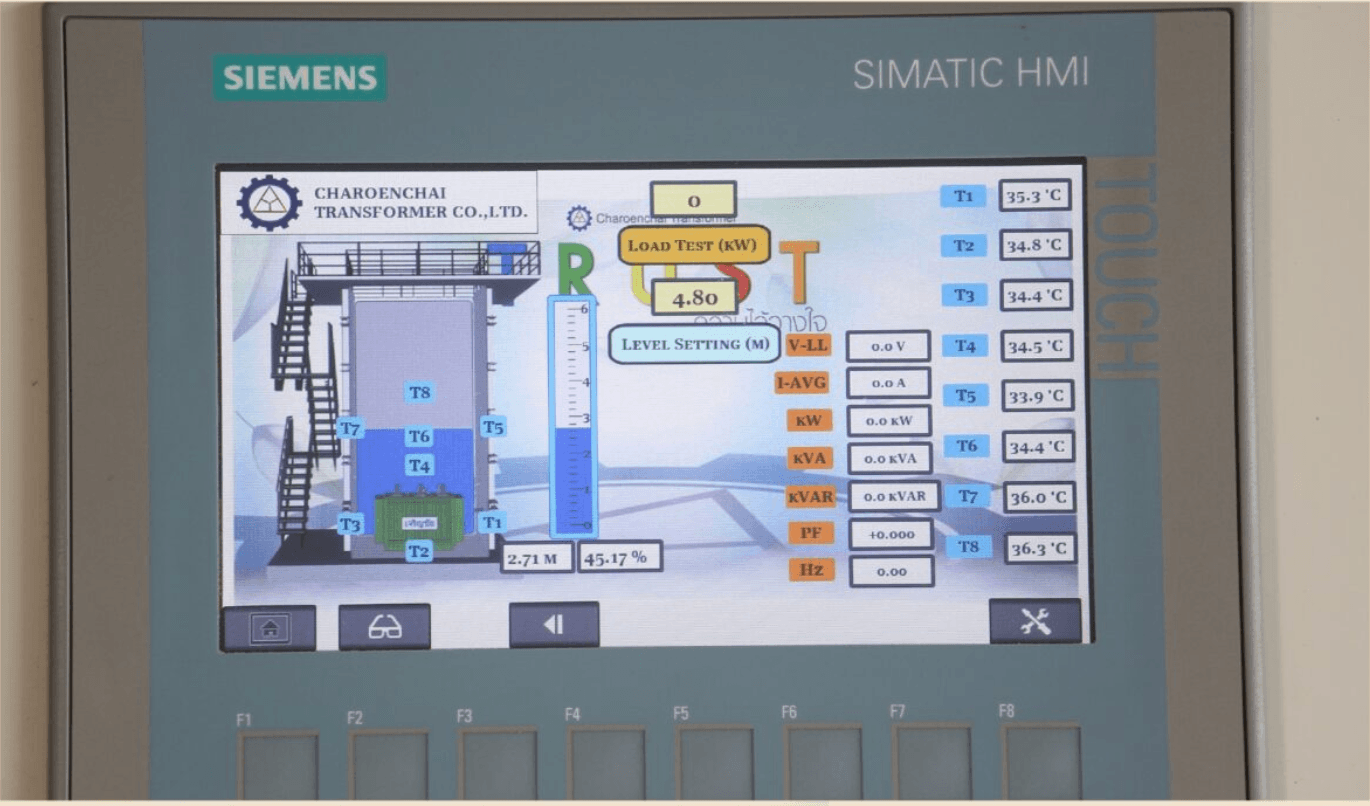The height and width of the screenshot is (806, 1370).
Task: Click the Level Setting (M) button
Action: pyautogui.click(x=694, y=344)
